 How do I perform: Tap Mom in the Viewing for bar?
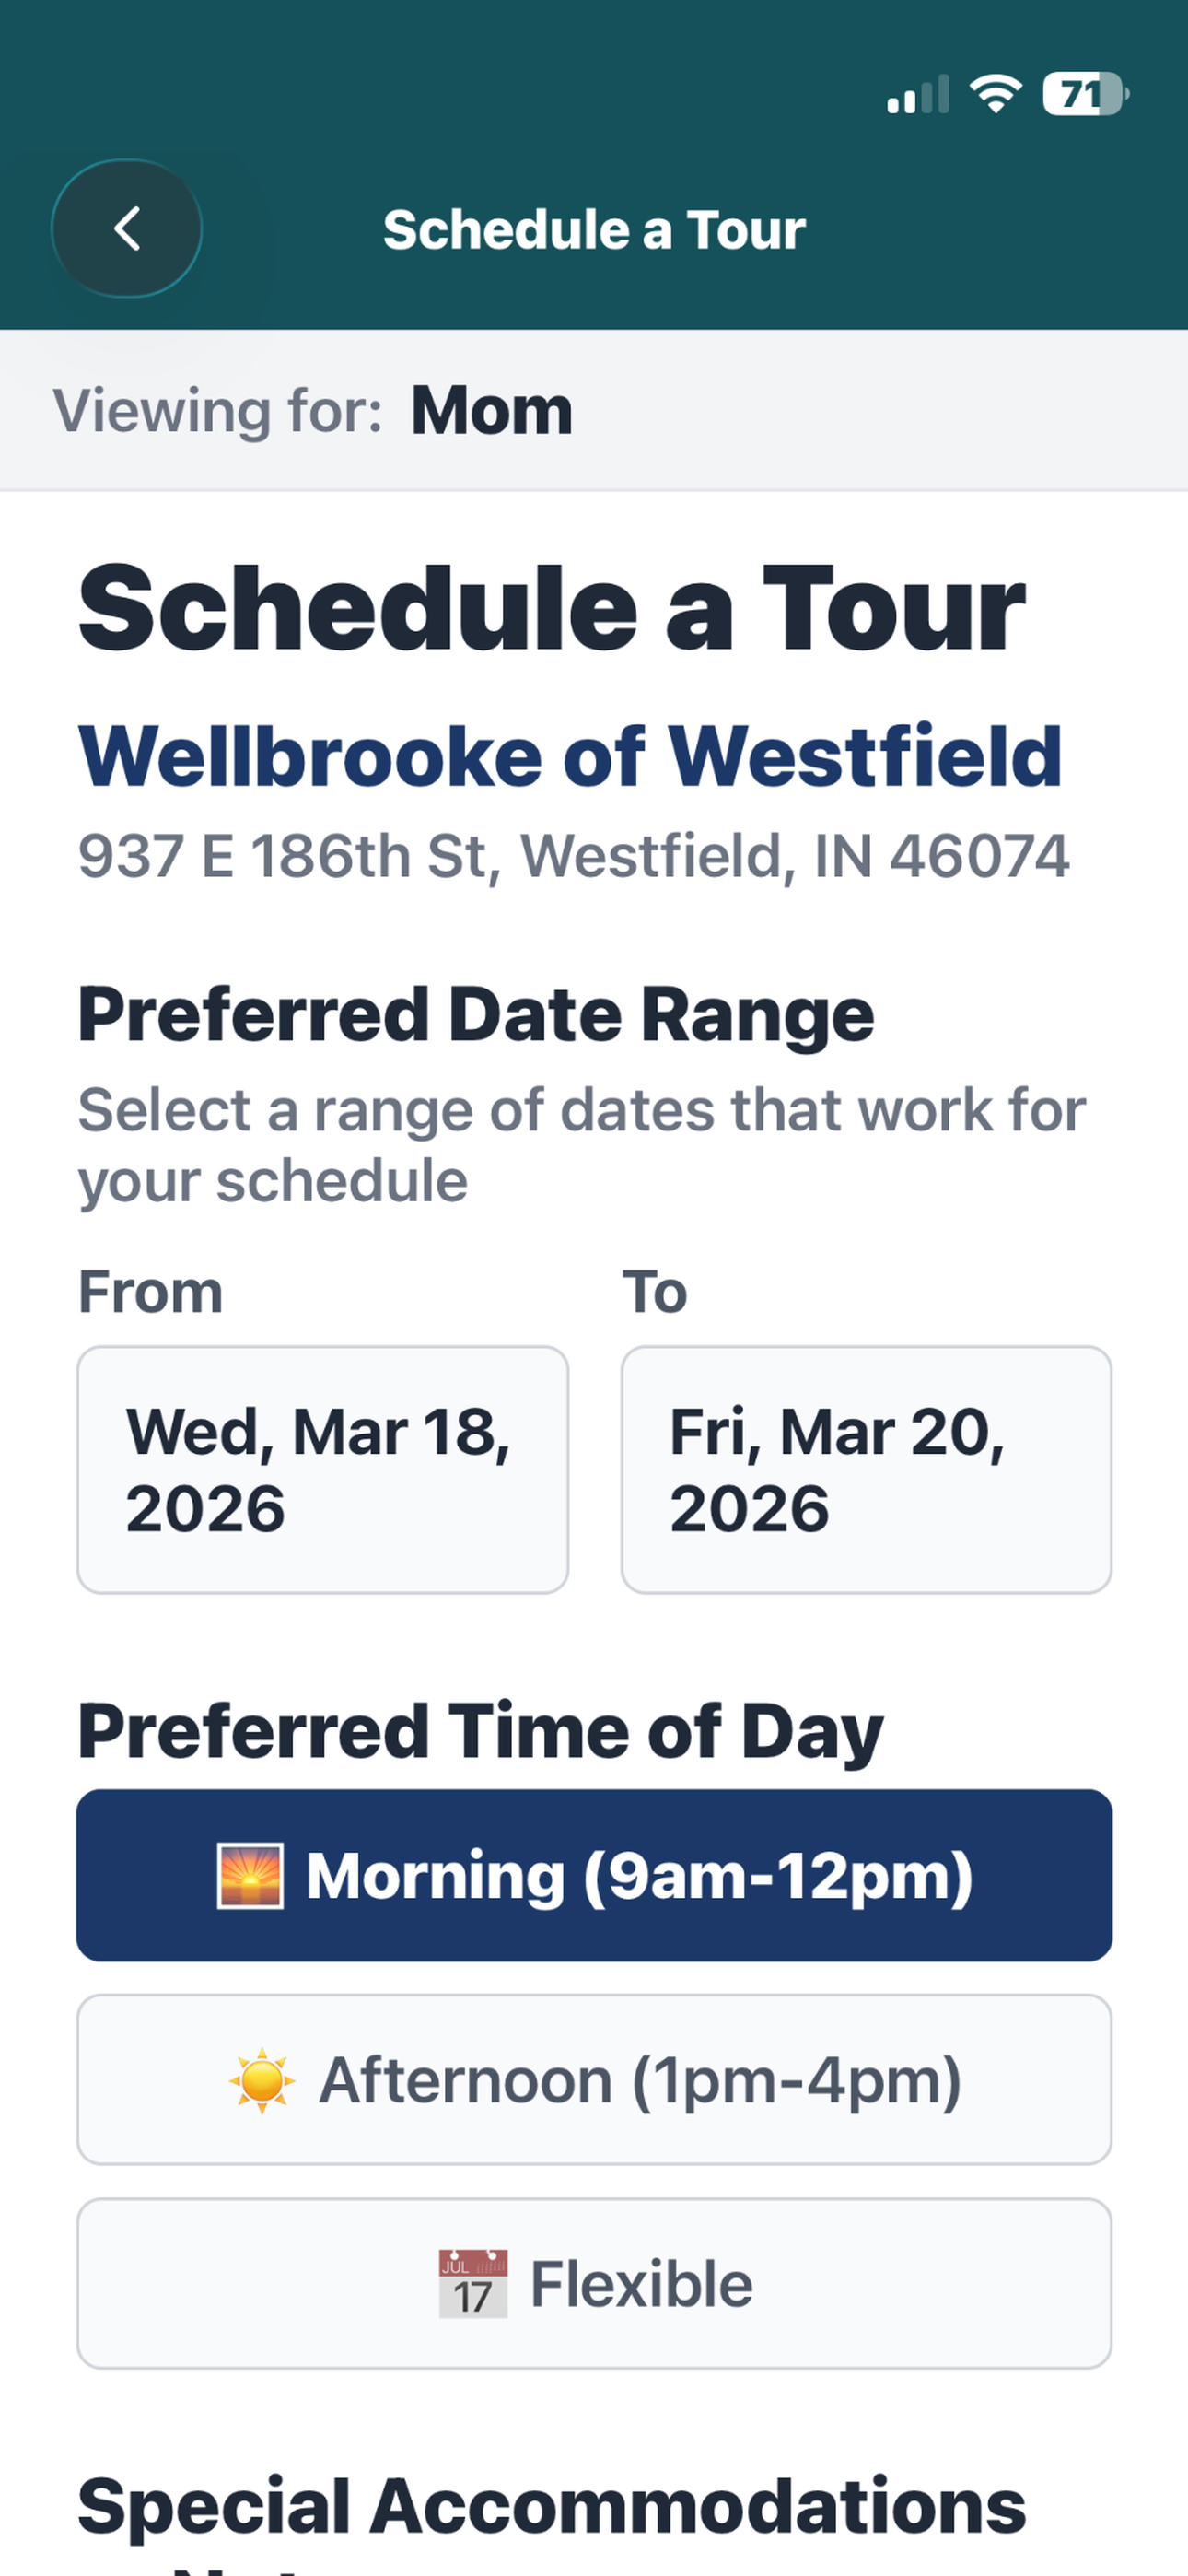[x=491, y=411]
